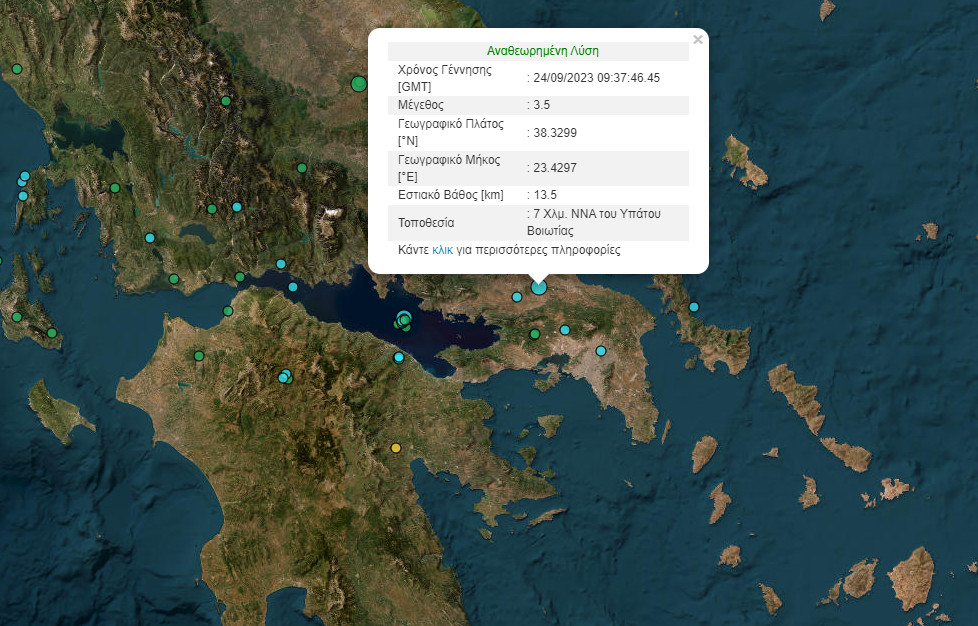
Task: Click the cyan marker east of Athens
Action: click(601, 351)
